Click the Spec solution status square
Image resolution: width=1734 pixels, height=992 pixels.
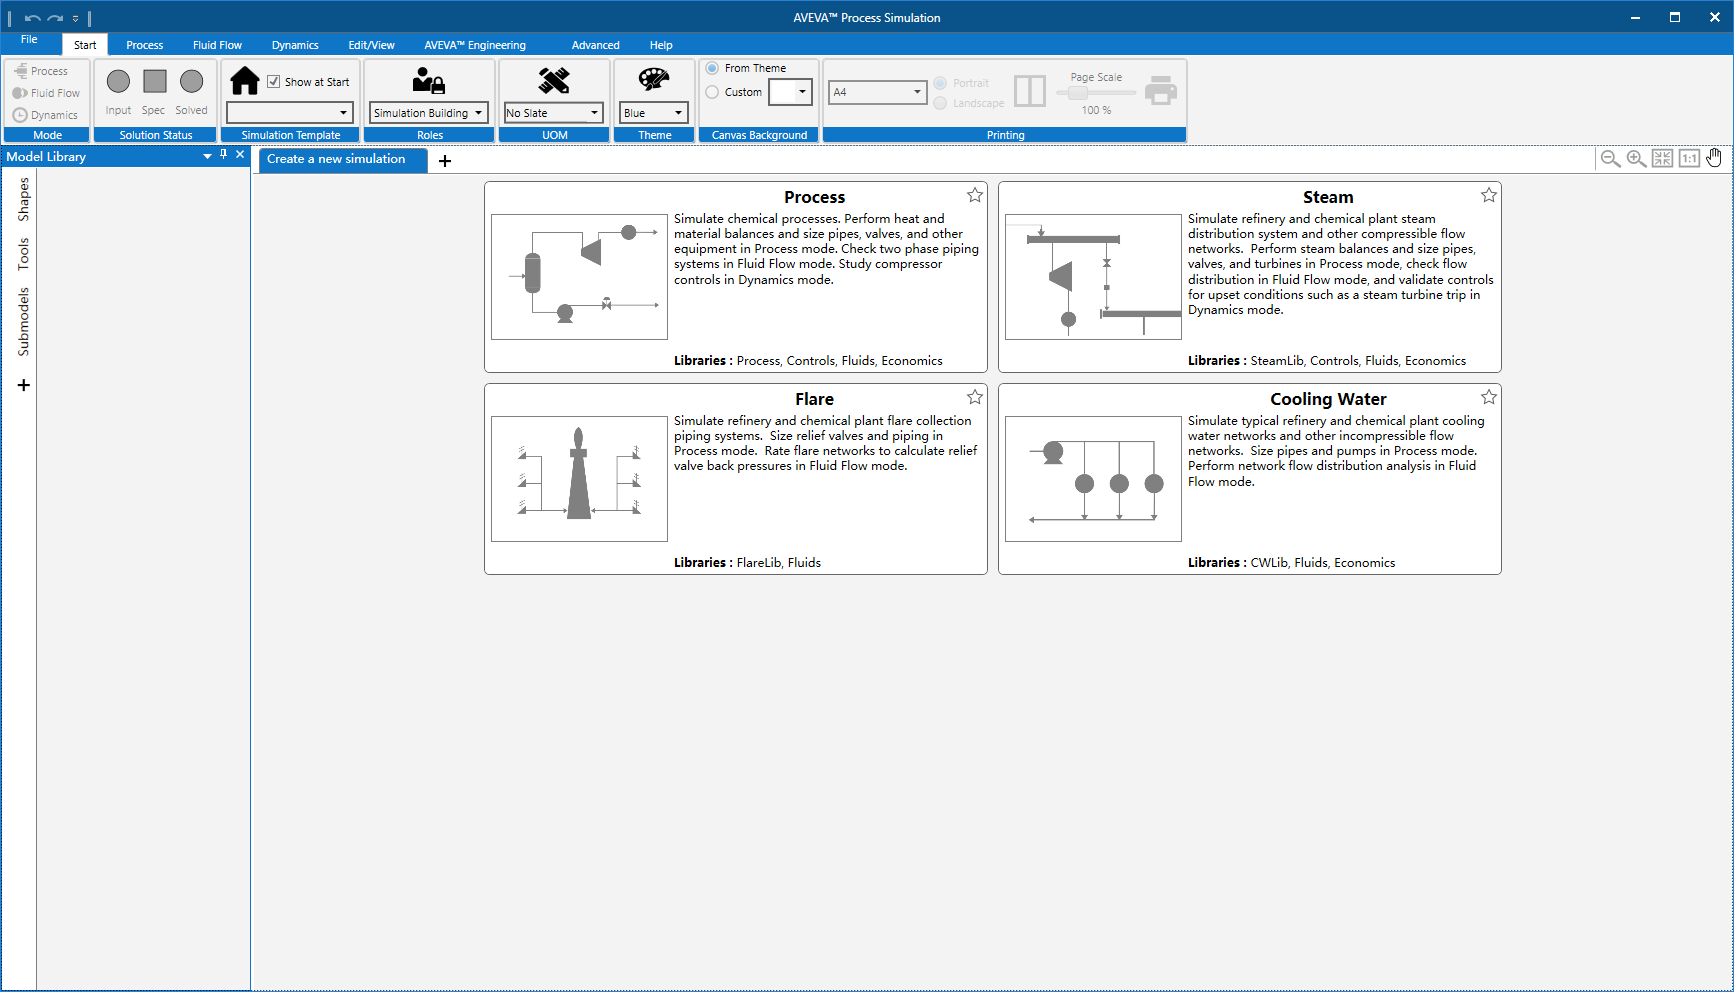click(154, 81)
